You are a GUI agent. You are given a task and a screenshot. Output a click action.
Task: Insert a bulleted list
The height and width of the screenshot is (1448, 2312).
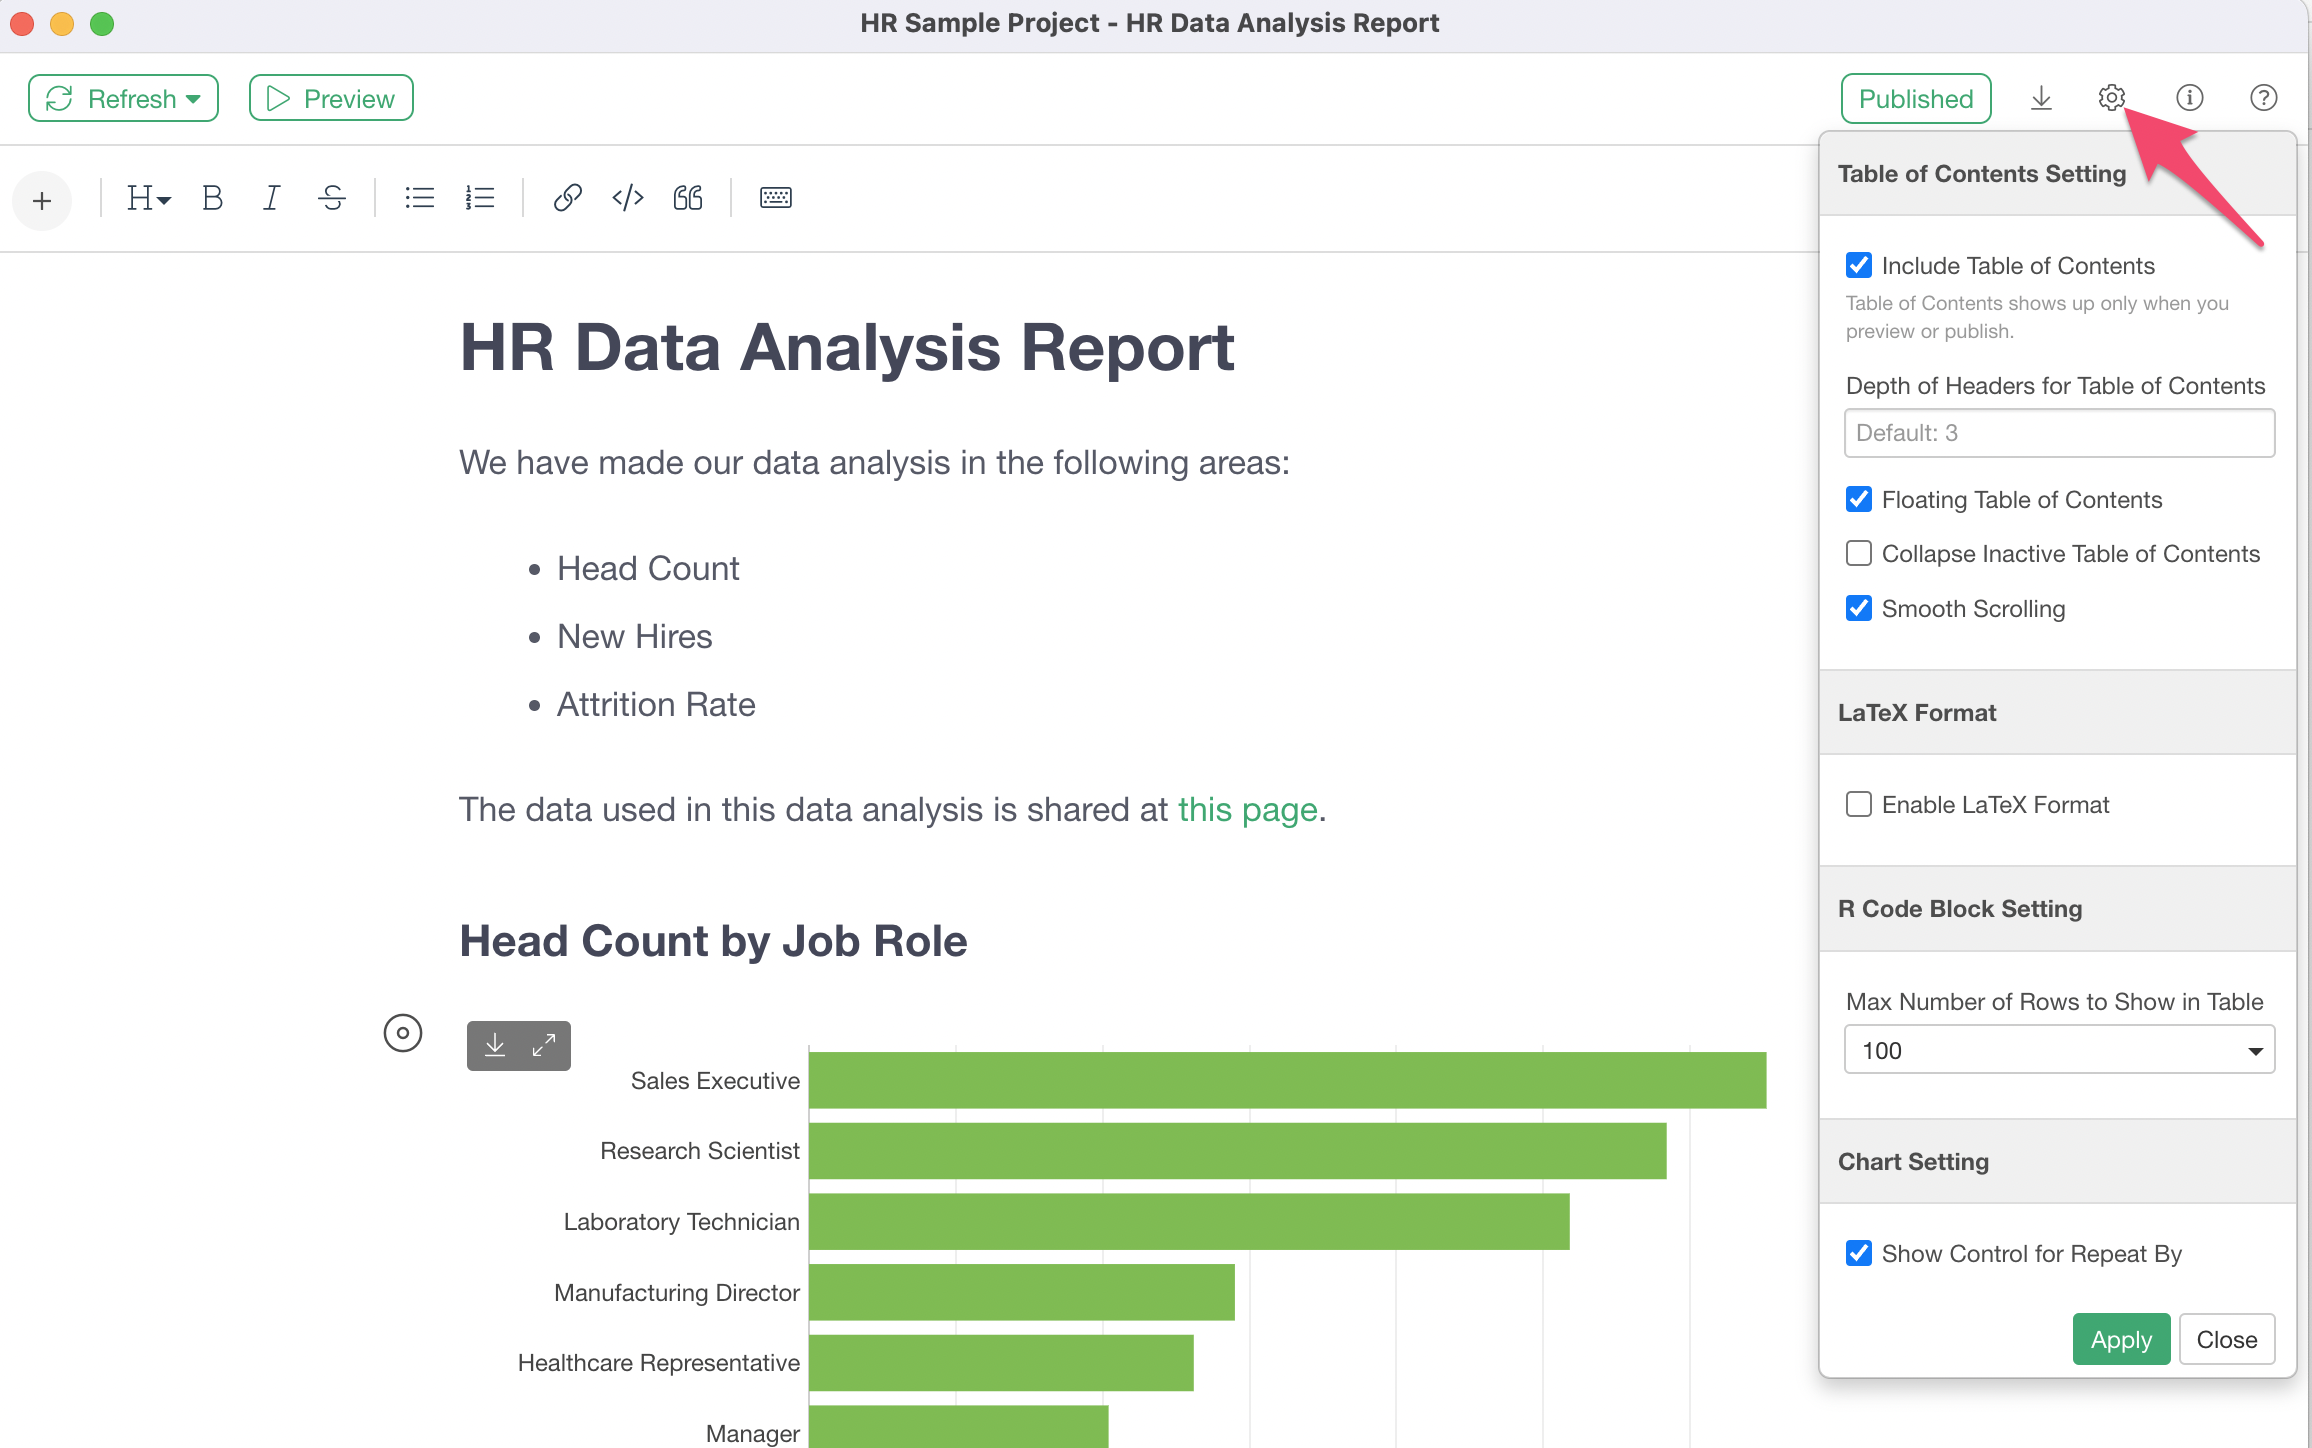(419, 198)
